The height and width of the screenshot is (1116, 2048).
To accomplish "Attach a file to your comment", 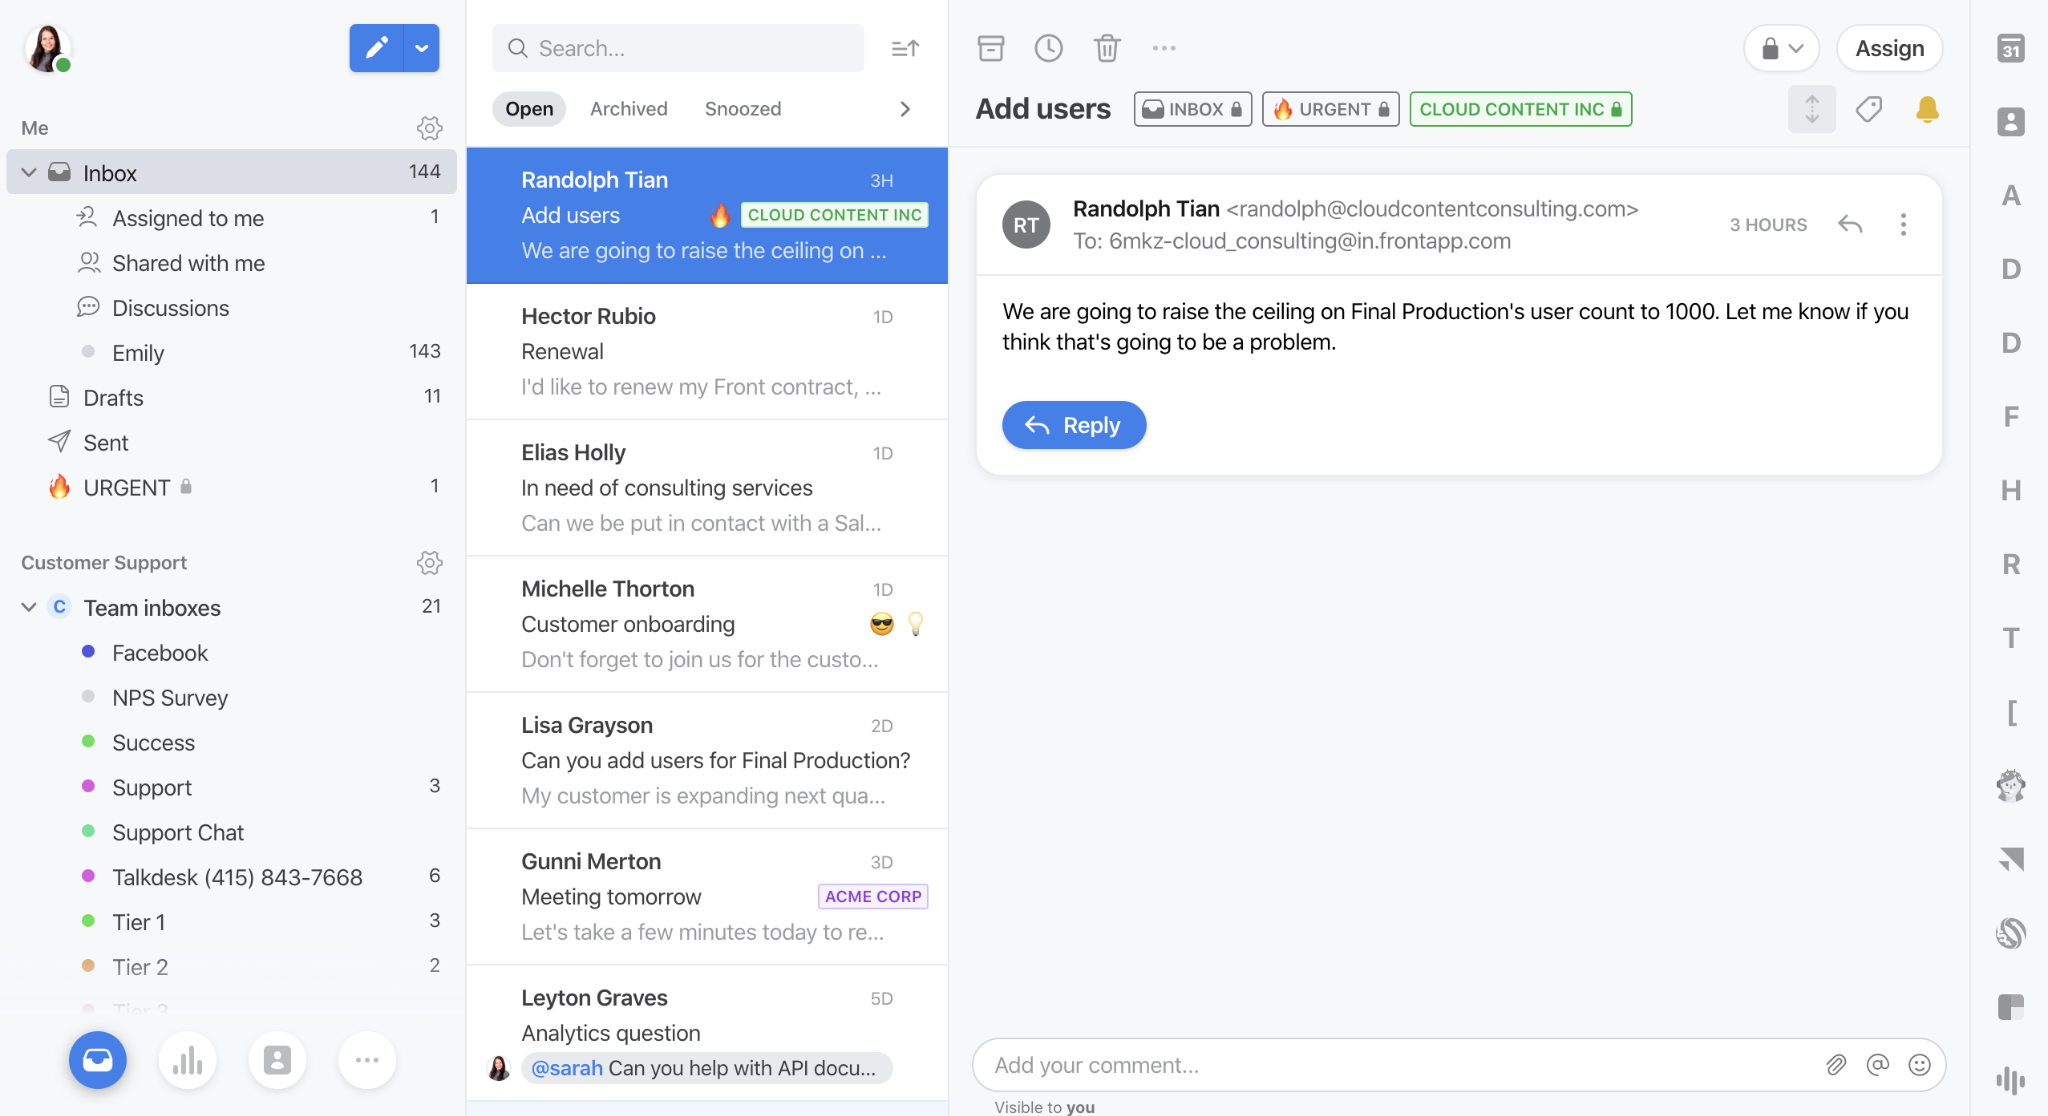I will point(1835,1065).
